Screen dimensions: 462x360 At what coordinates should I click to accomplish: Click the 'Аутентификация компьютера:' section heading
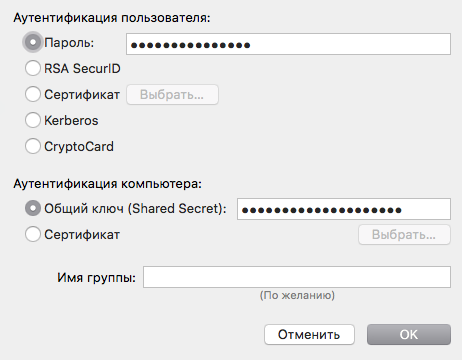point(108,184)
